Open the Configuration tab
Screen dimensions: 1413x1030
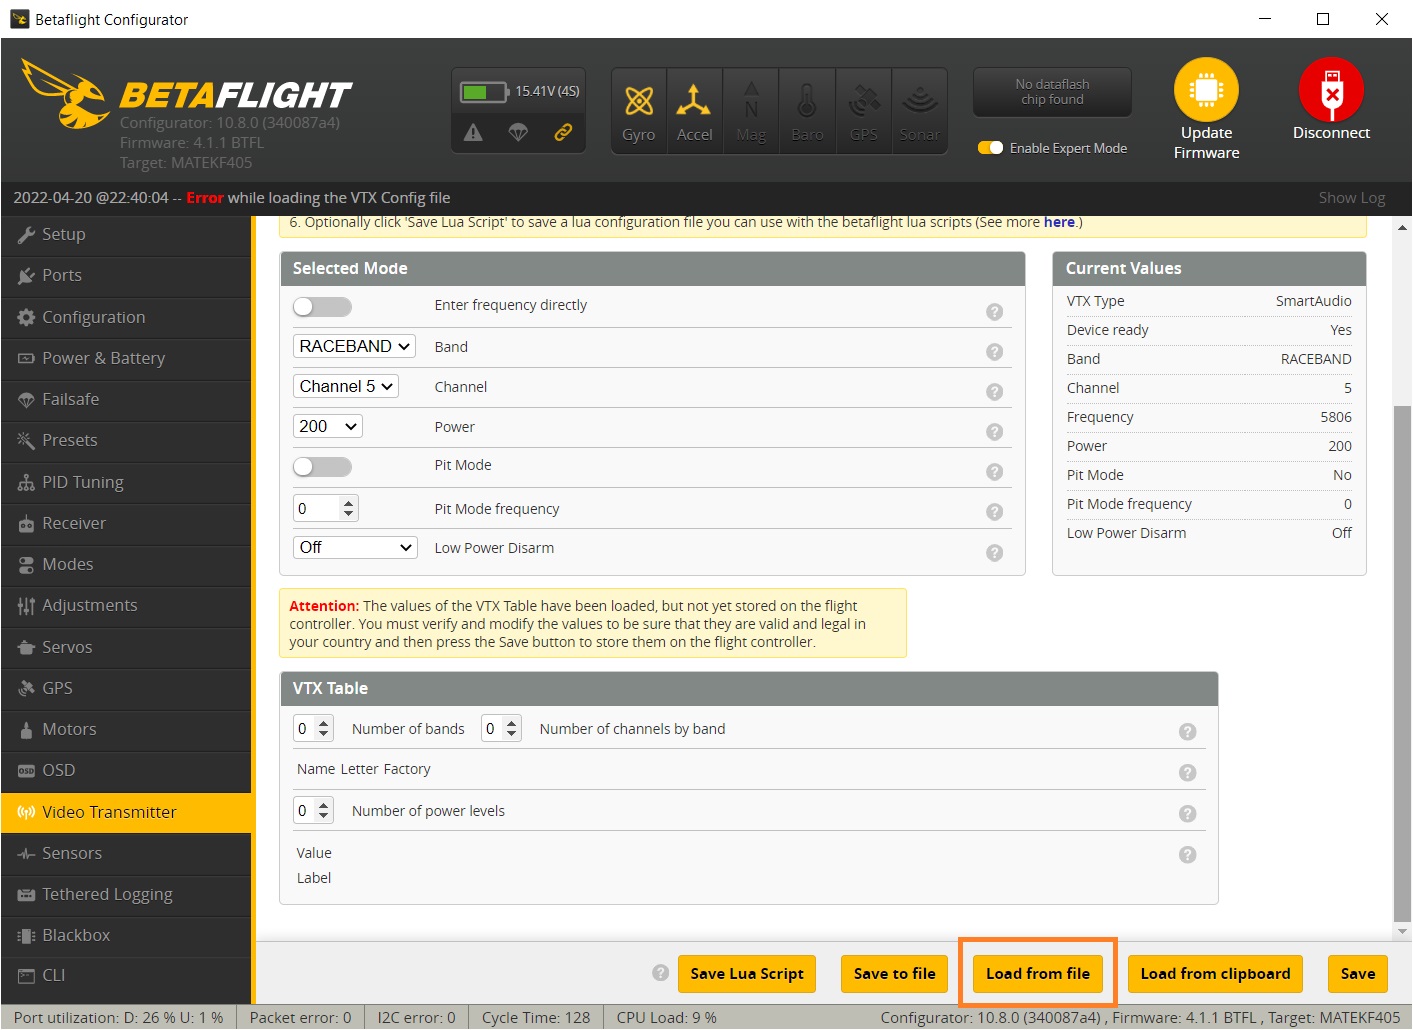click(126, 317)
